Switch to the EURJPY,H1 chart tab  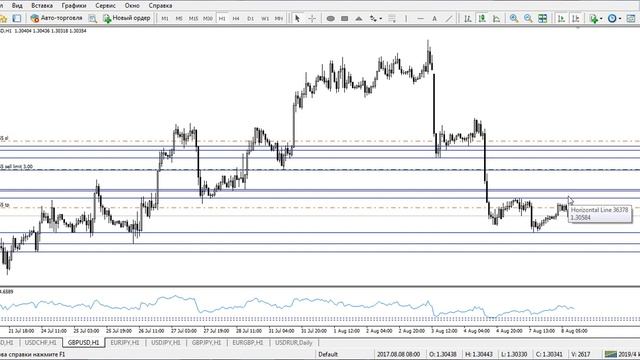coord(125,343)
